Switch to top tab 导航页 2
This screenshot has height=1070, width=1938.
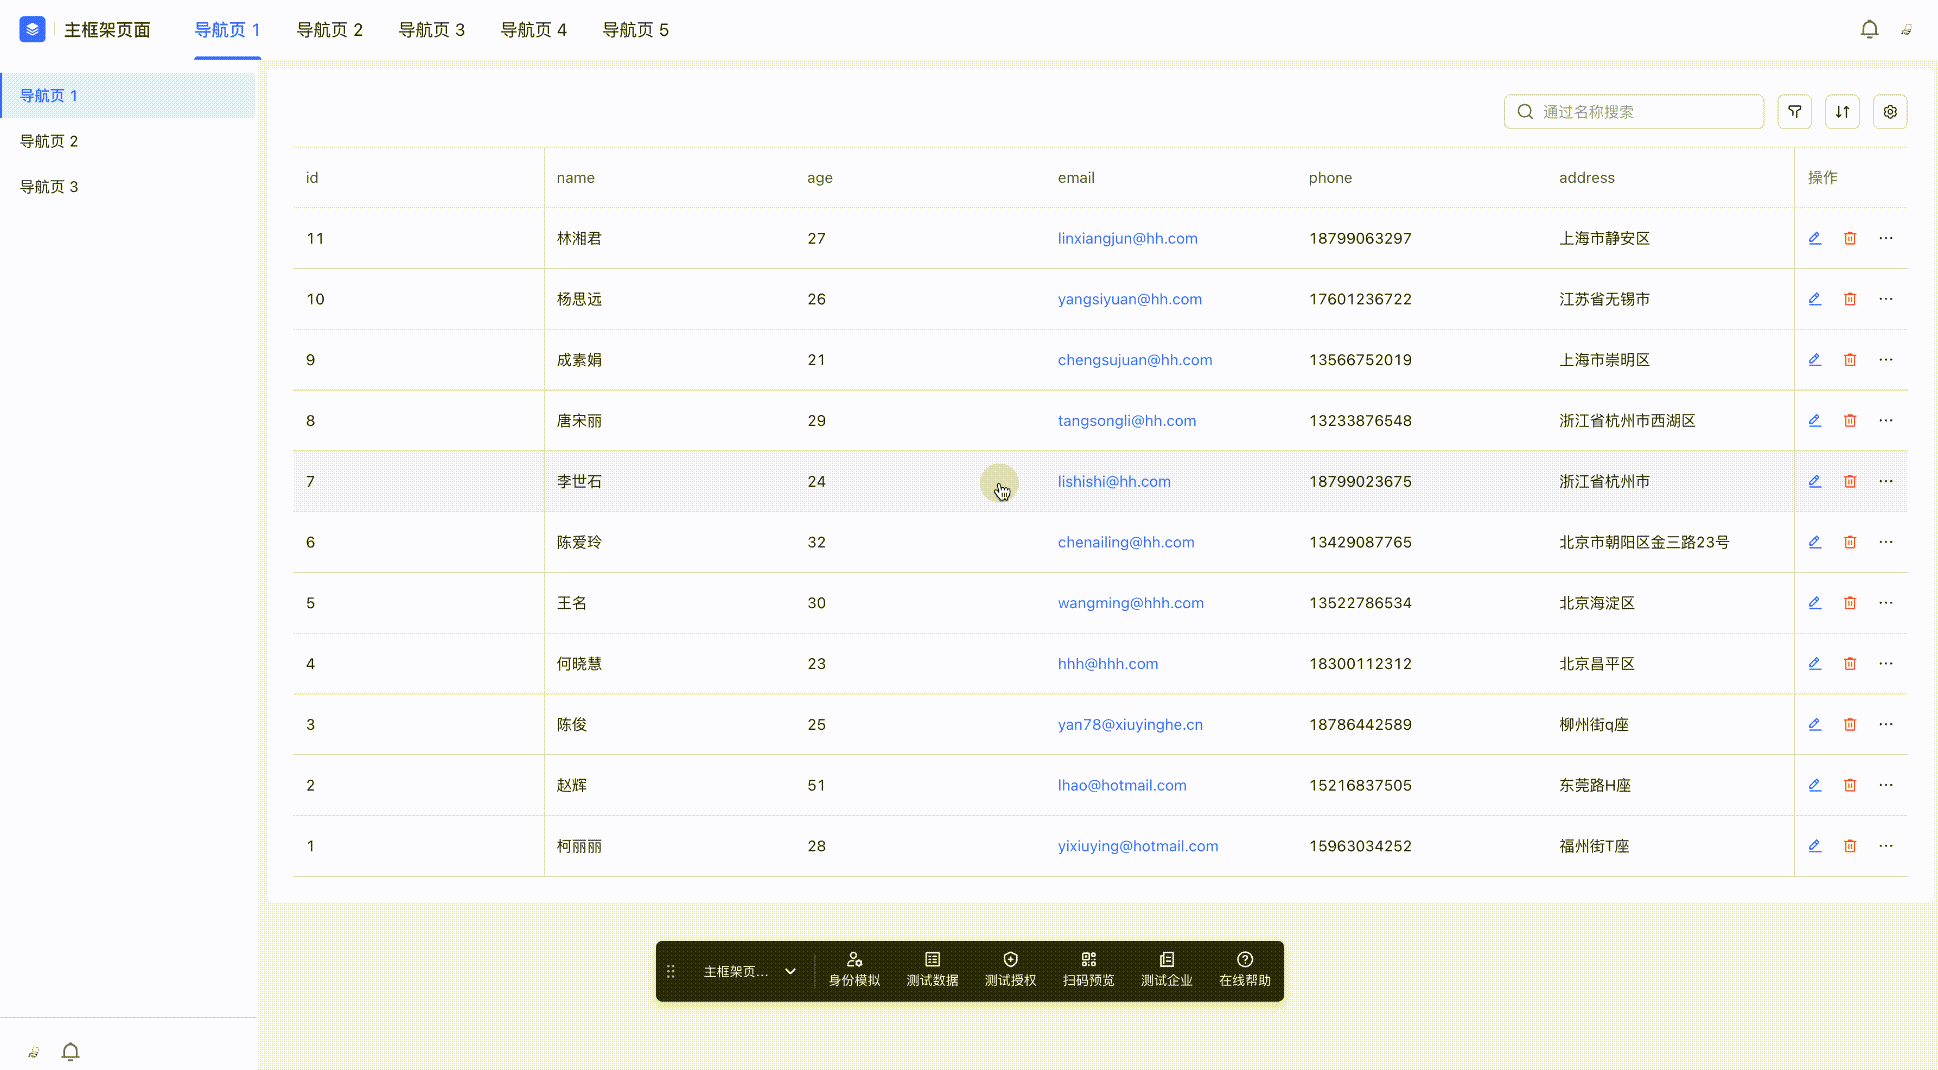pyautogui.click(x=329, y=30)
